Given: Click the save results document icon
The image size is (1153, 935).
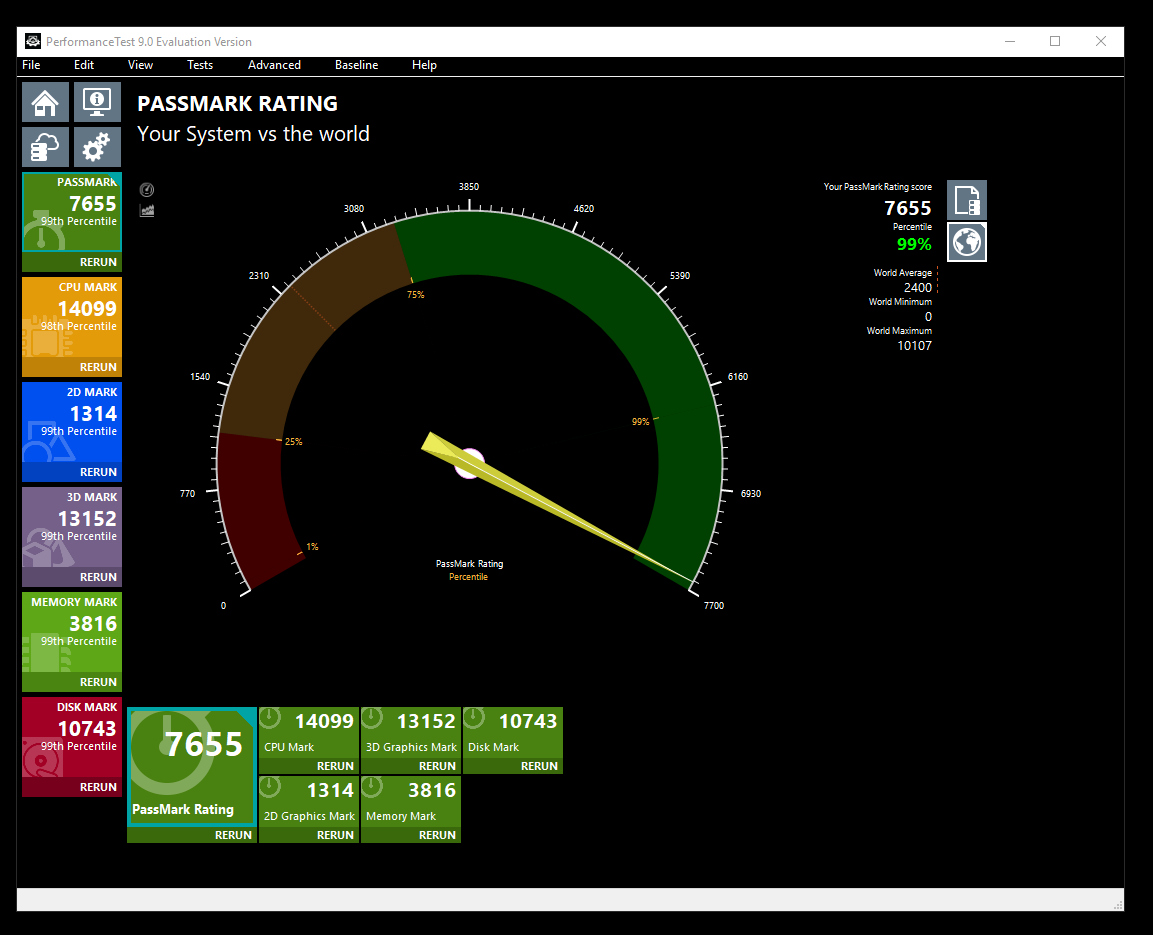Looking at the screenshot, I should [967, 200].
